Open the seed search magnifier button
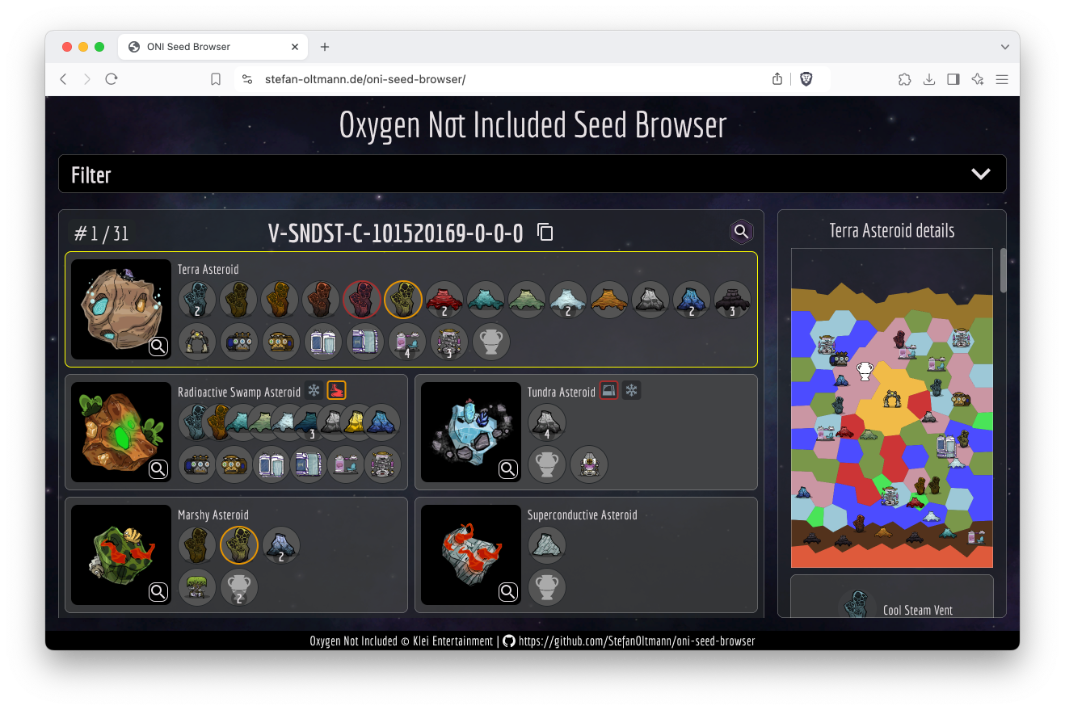The height and width of the screenshot is (710, 1065). pos(741,232)
